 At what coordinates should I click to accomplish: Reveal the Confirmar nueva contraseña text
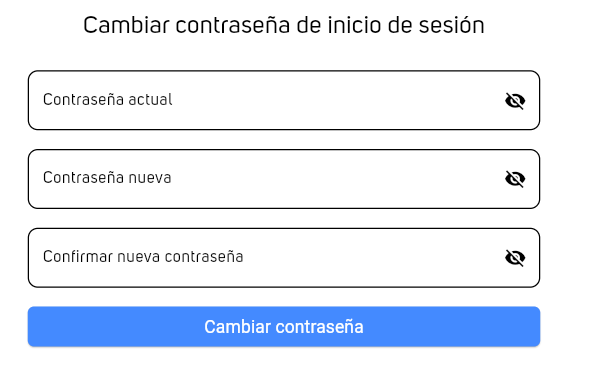coord(515,258)
